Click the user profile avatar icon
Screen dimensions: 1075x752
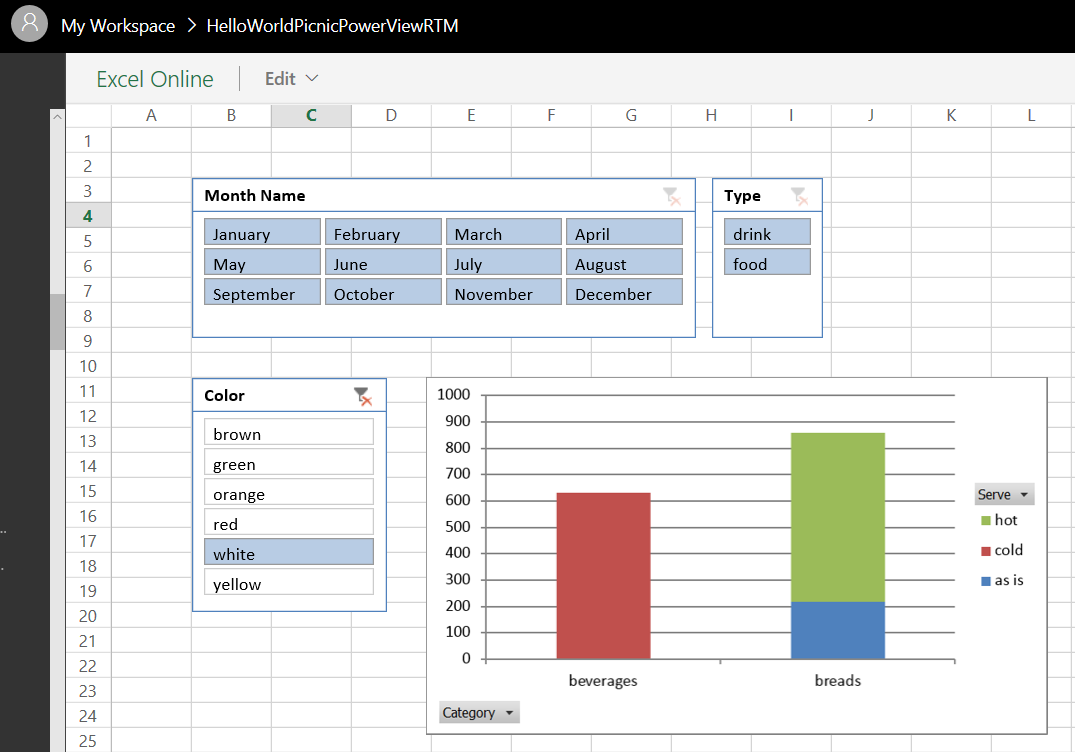click(x=29, y=23)
